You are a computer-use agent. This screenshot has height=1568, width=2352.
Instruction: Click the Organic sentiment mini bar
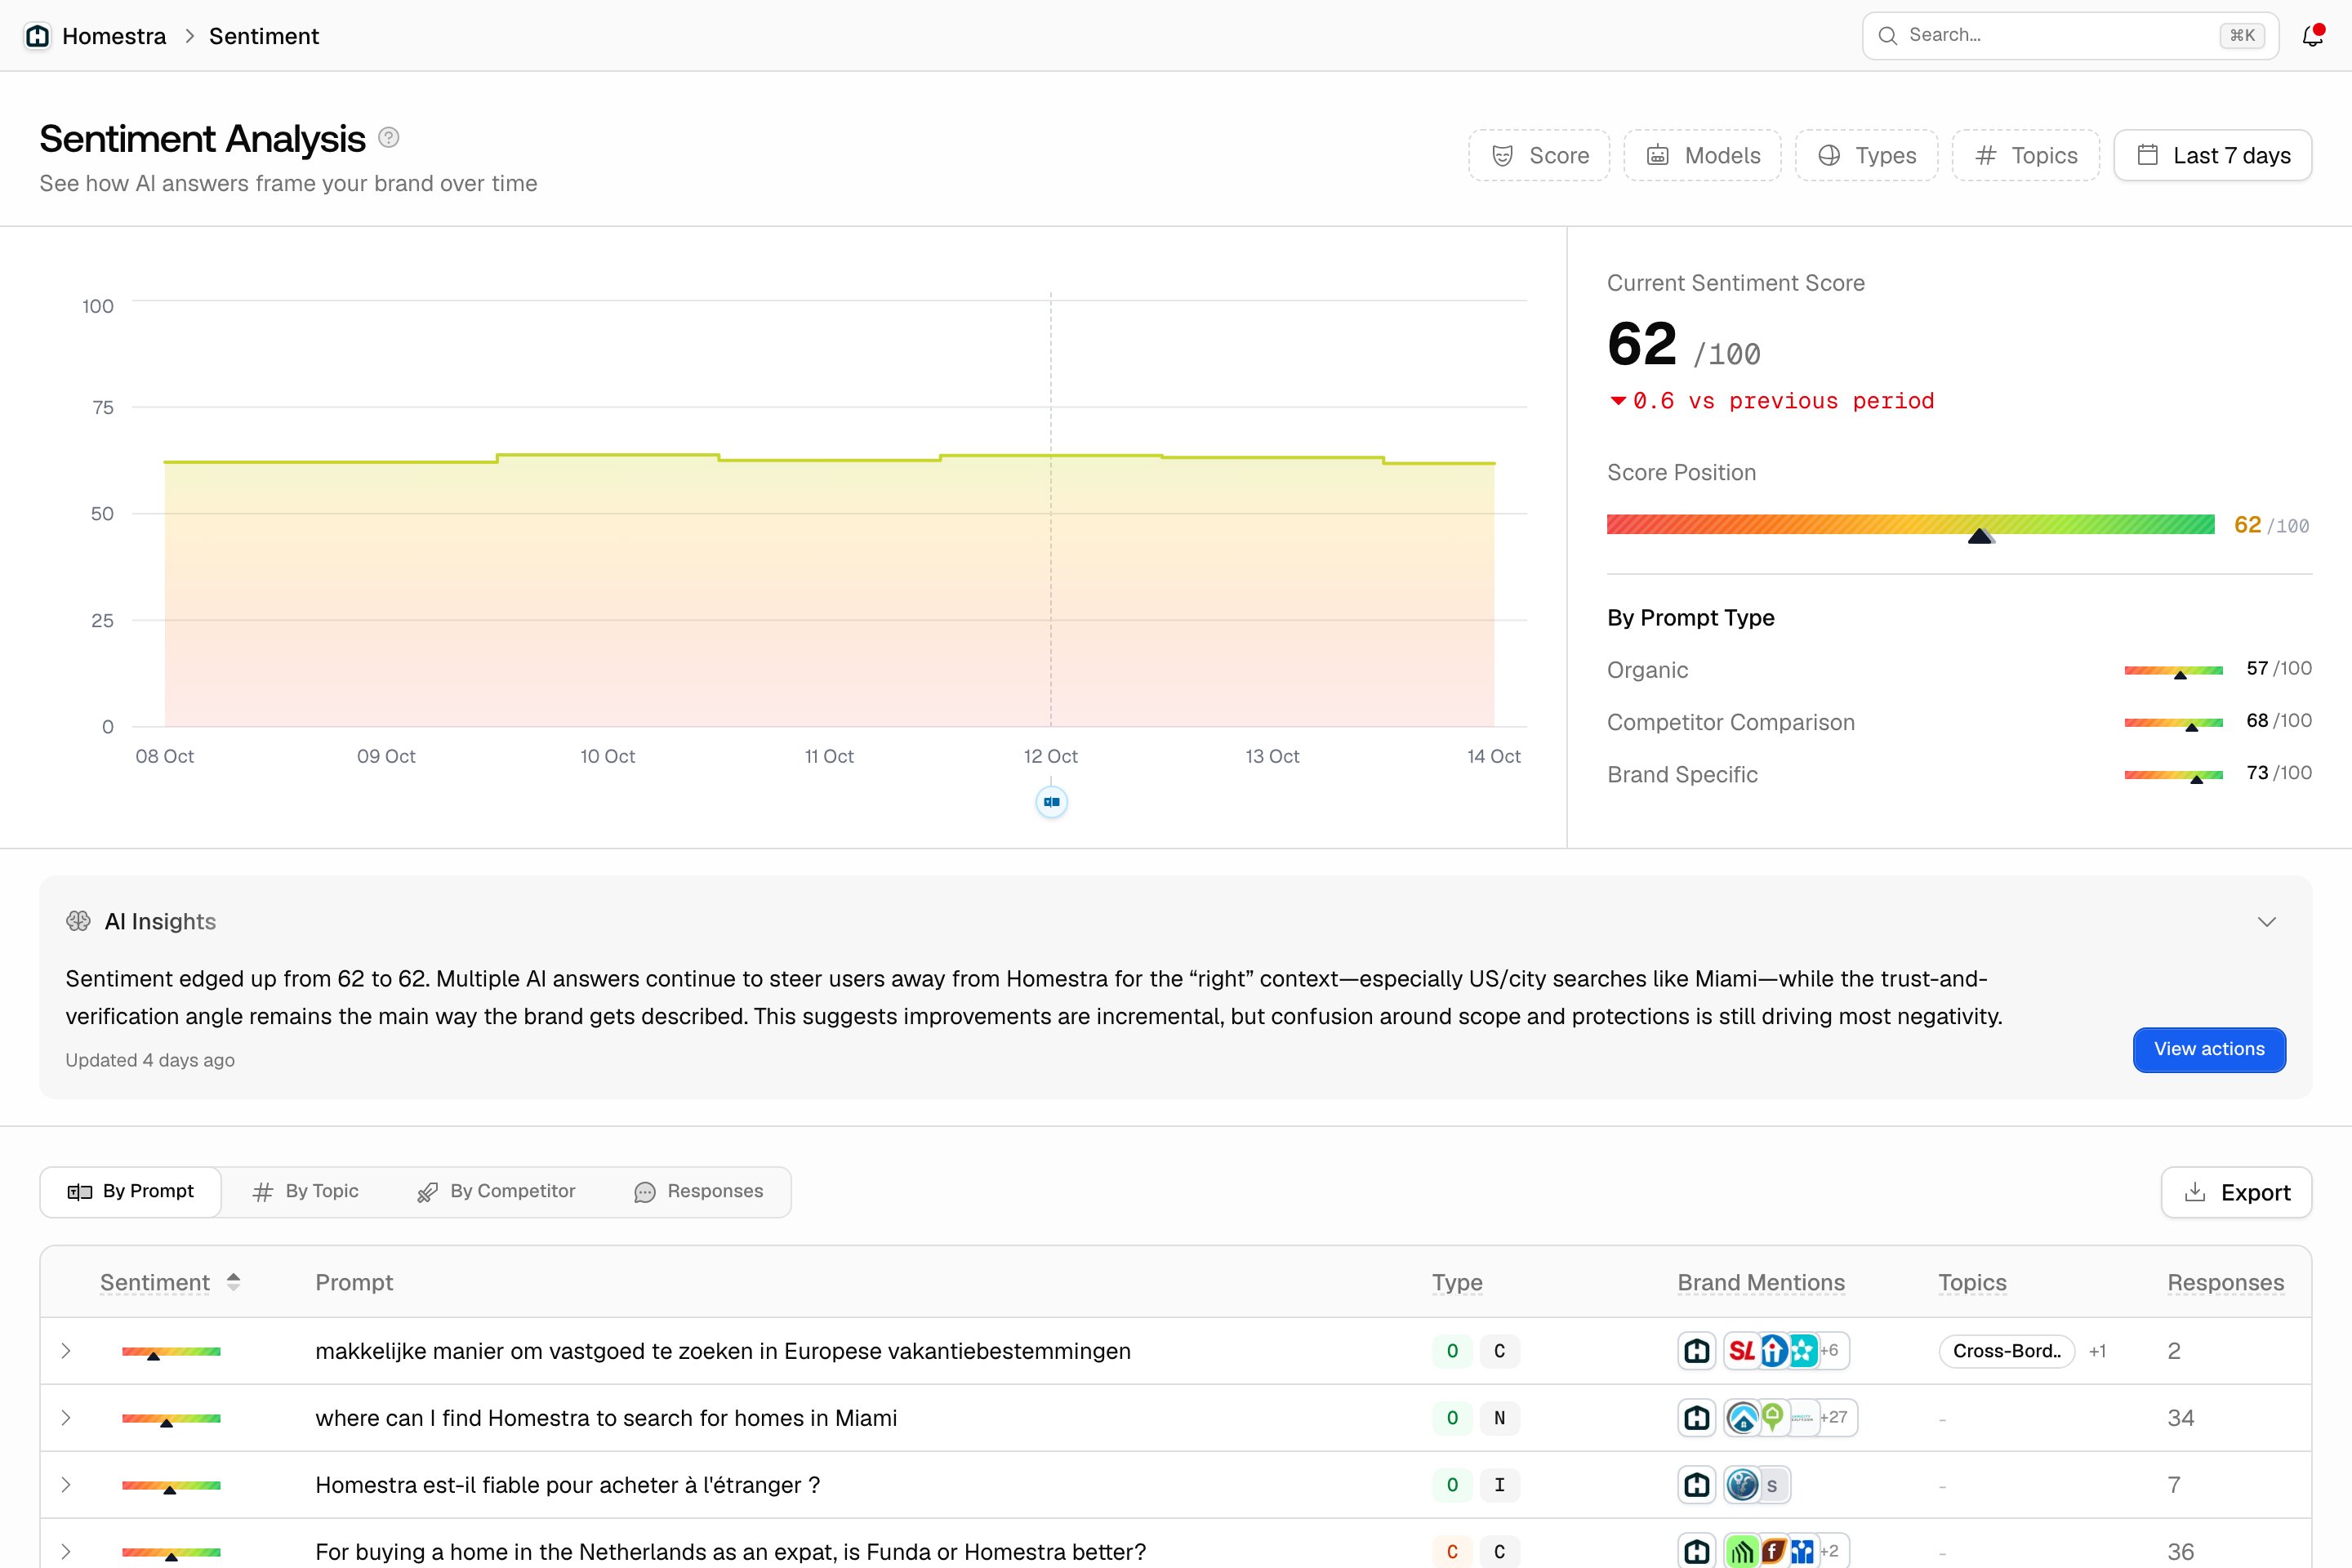point(2173,670)
